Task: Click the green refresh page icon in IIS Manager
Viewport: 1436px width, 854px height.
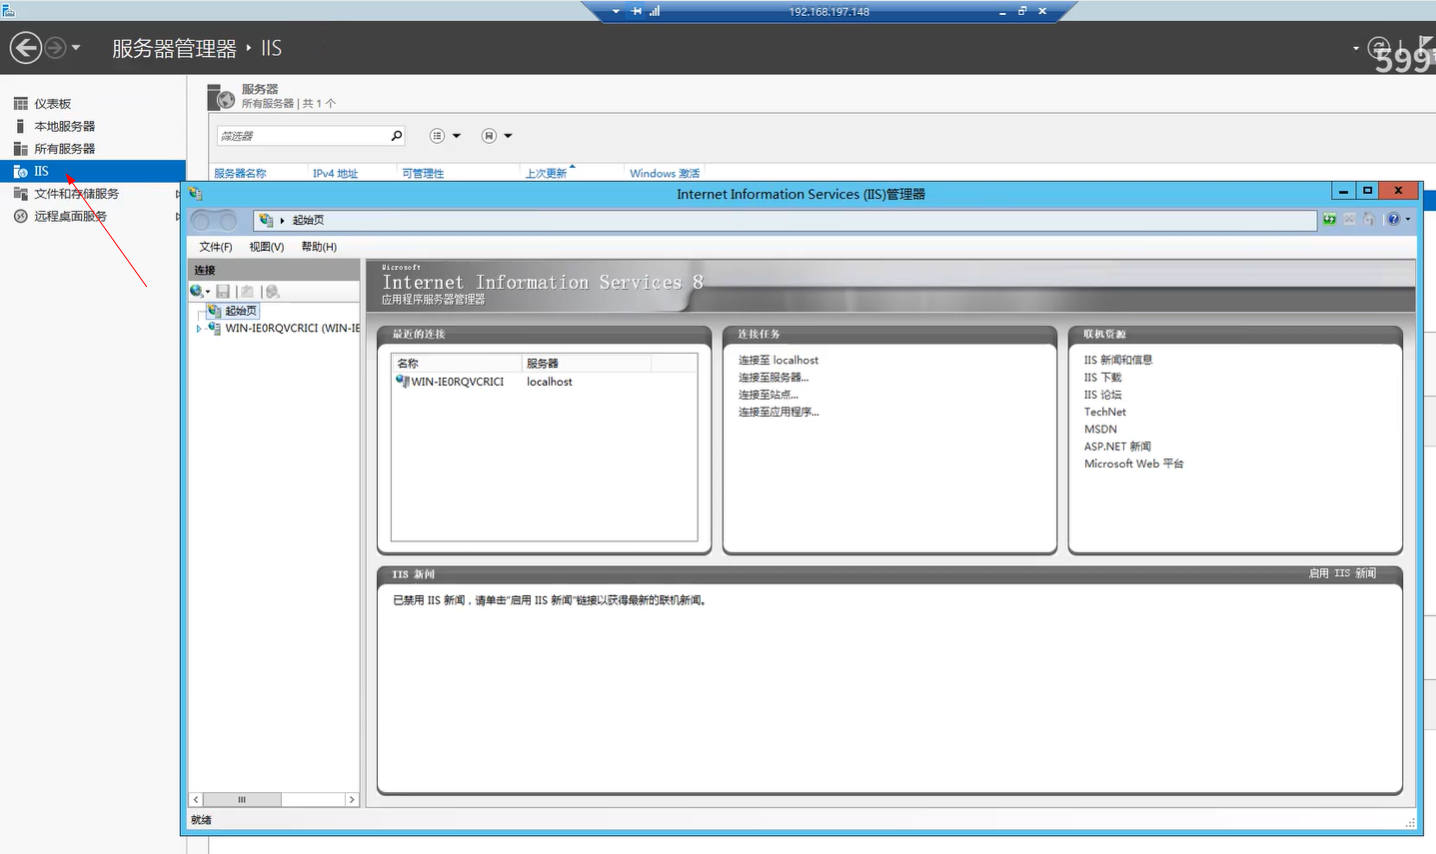Action: point(1329,219)
